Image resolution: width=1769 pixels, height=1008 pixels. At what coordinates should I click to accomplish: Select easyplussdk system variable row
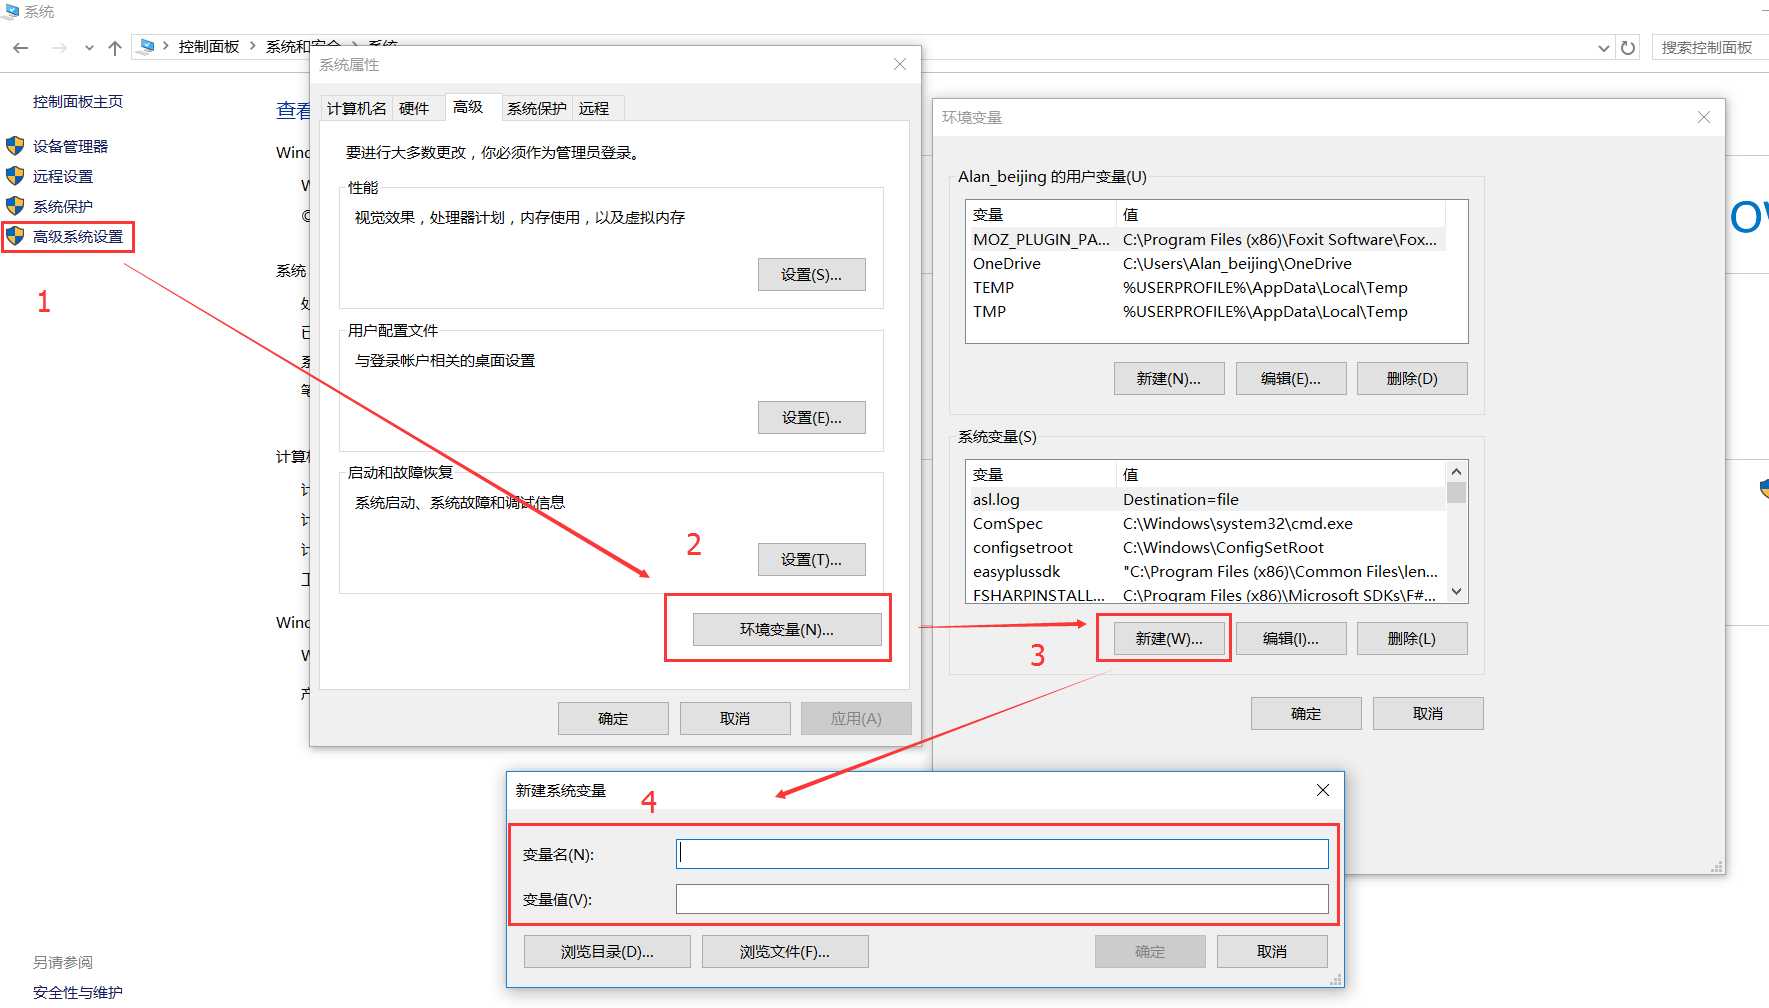point(1205,571)
